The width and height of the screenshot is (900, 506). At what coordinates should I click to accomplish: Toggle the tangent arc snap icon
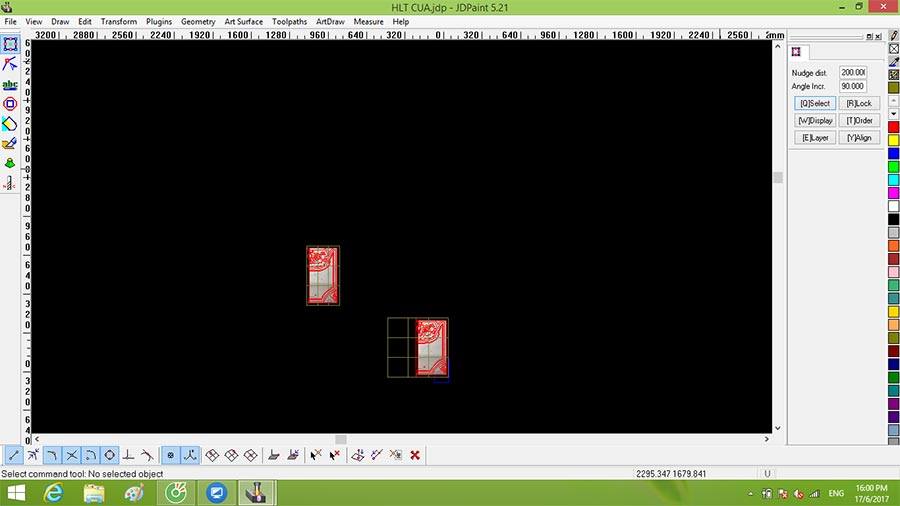point(52,456)
